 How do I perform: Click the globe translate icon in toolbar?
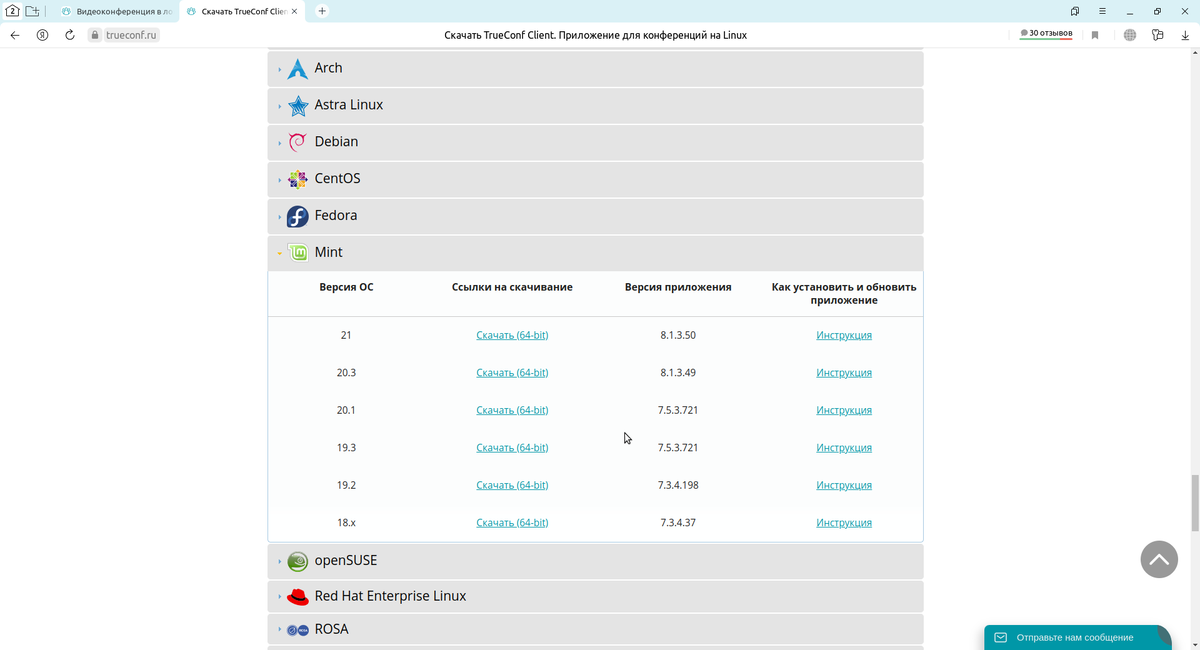coord(1130,35)
